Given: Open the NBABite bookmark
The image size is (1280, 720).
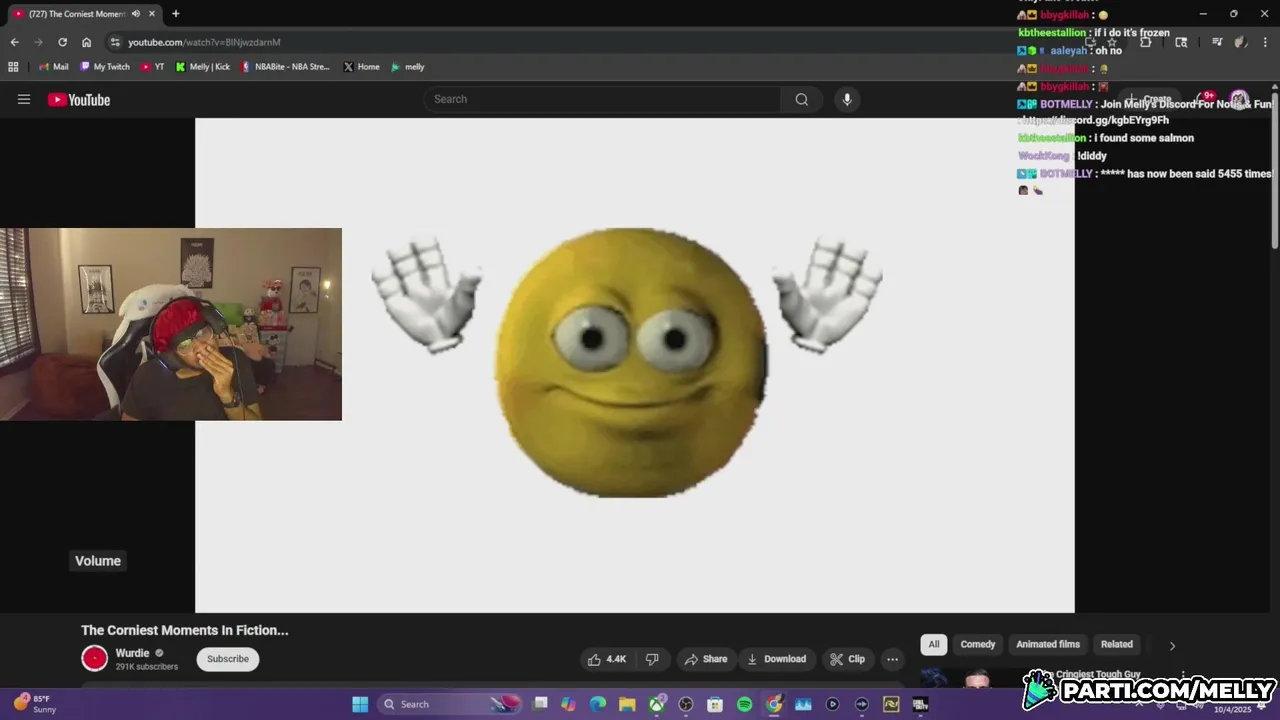Looking at the screenshot, I should [x=285, y=67].
